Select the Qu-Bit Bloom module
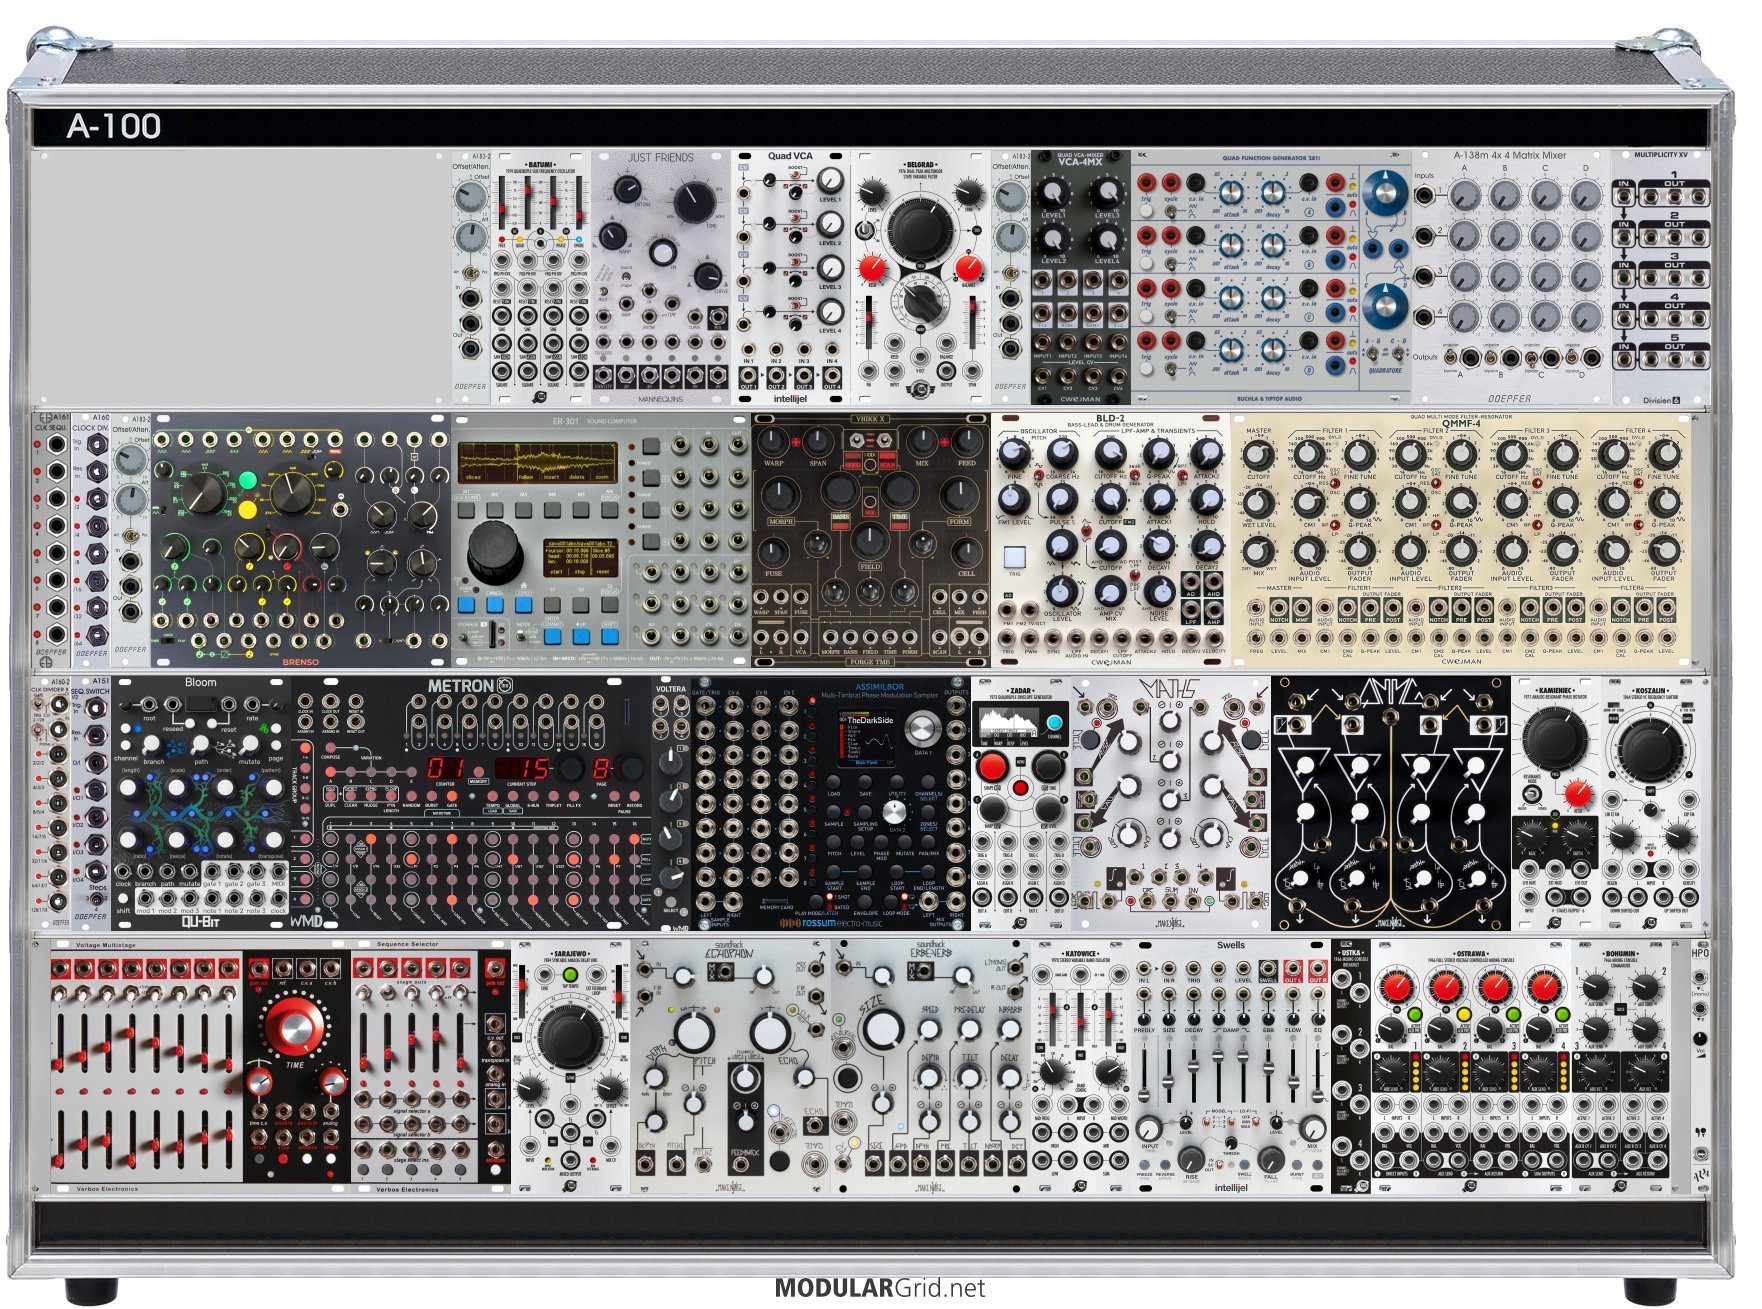The image size is (1762, 1309). coord(201,803)
